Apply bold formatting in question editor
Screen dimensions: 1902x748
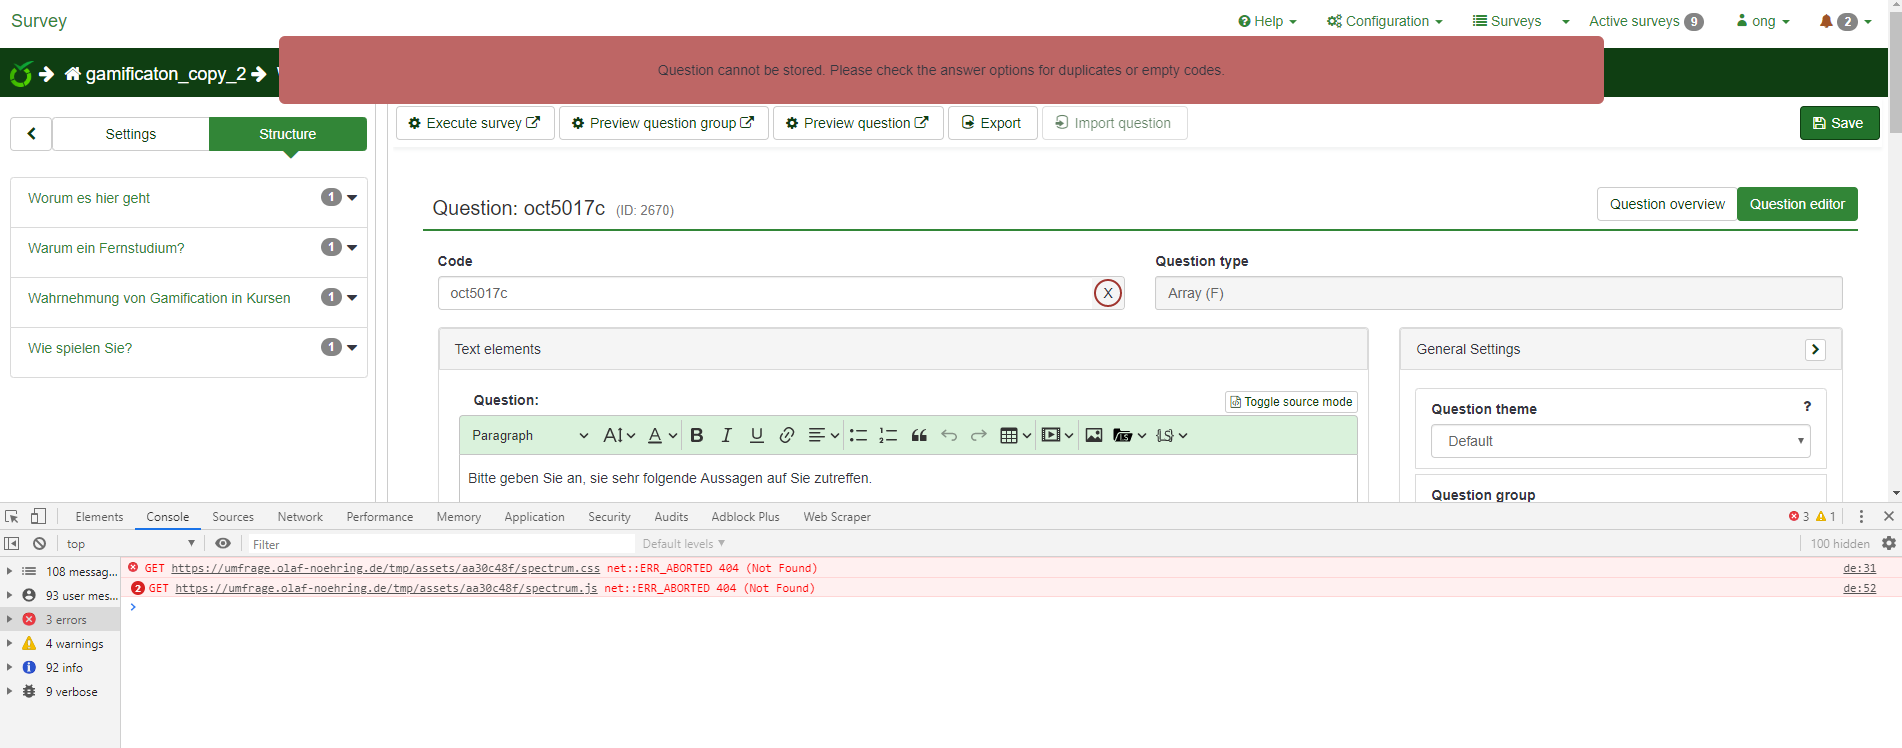697,435
